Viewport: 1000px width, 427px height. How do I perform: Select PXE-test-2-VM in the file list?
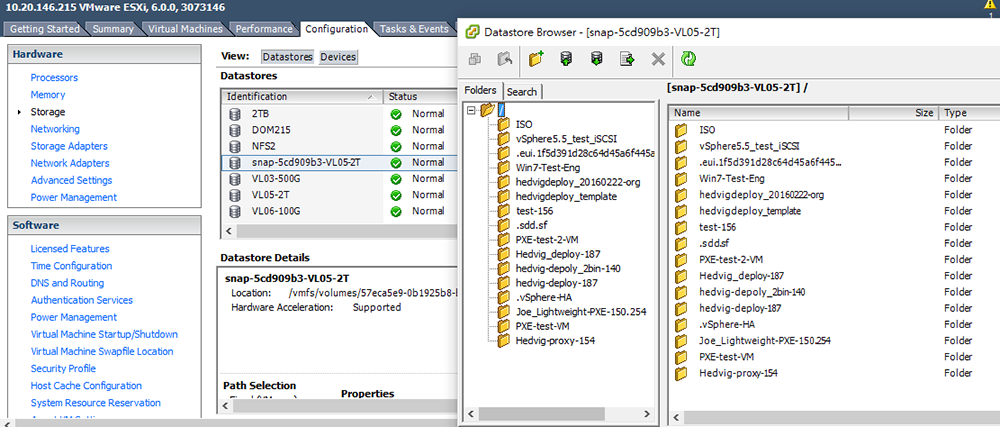point(731,260)
